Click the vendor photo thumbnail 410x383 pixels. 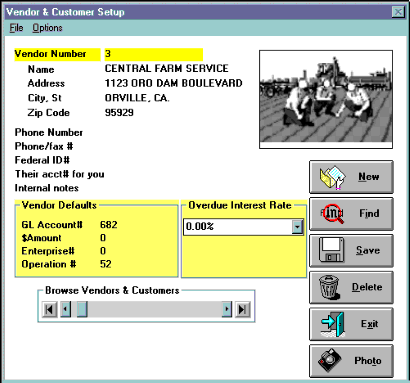326,99
